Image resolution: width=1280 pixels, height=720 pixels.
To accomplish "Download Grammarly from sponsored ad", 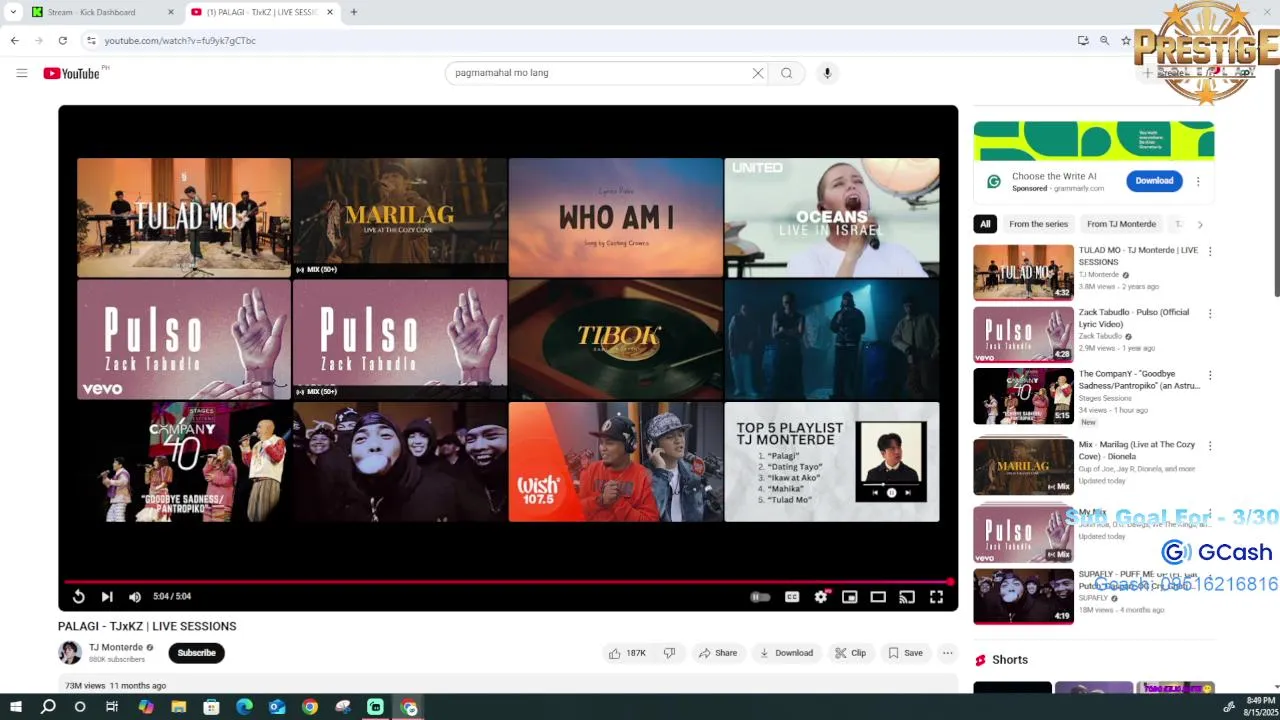I will tap(1154, 181).
